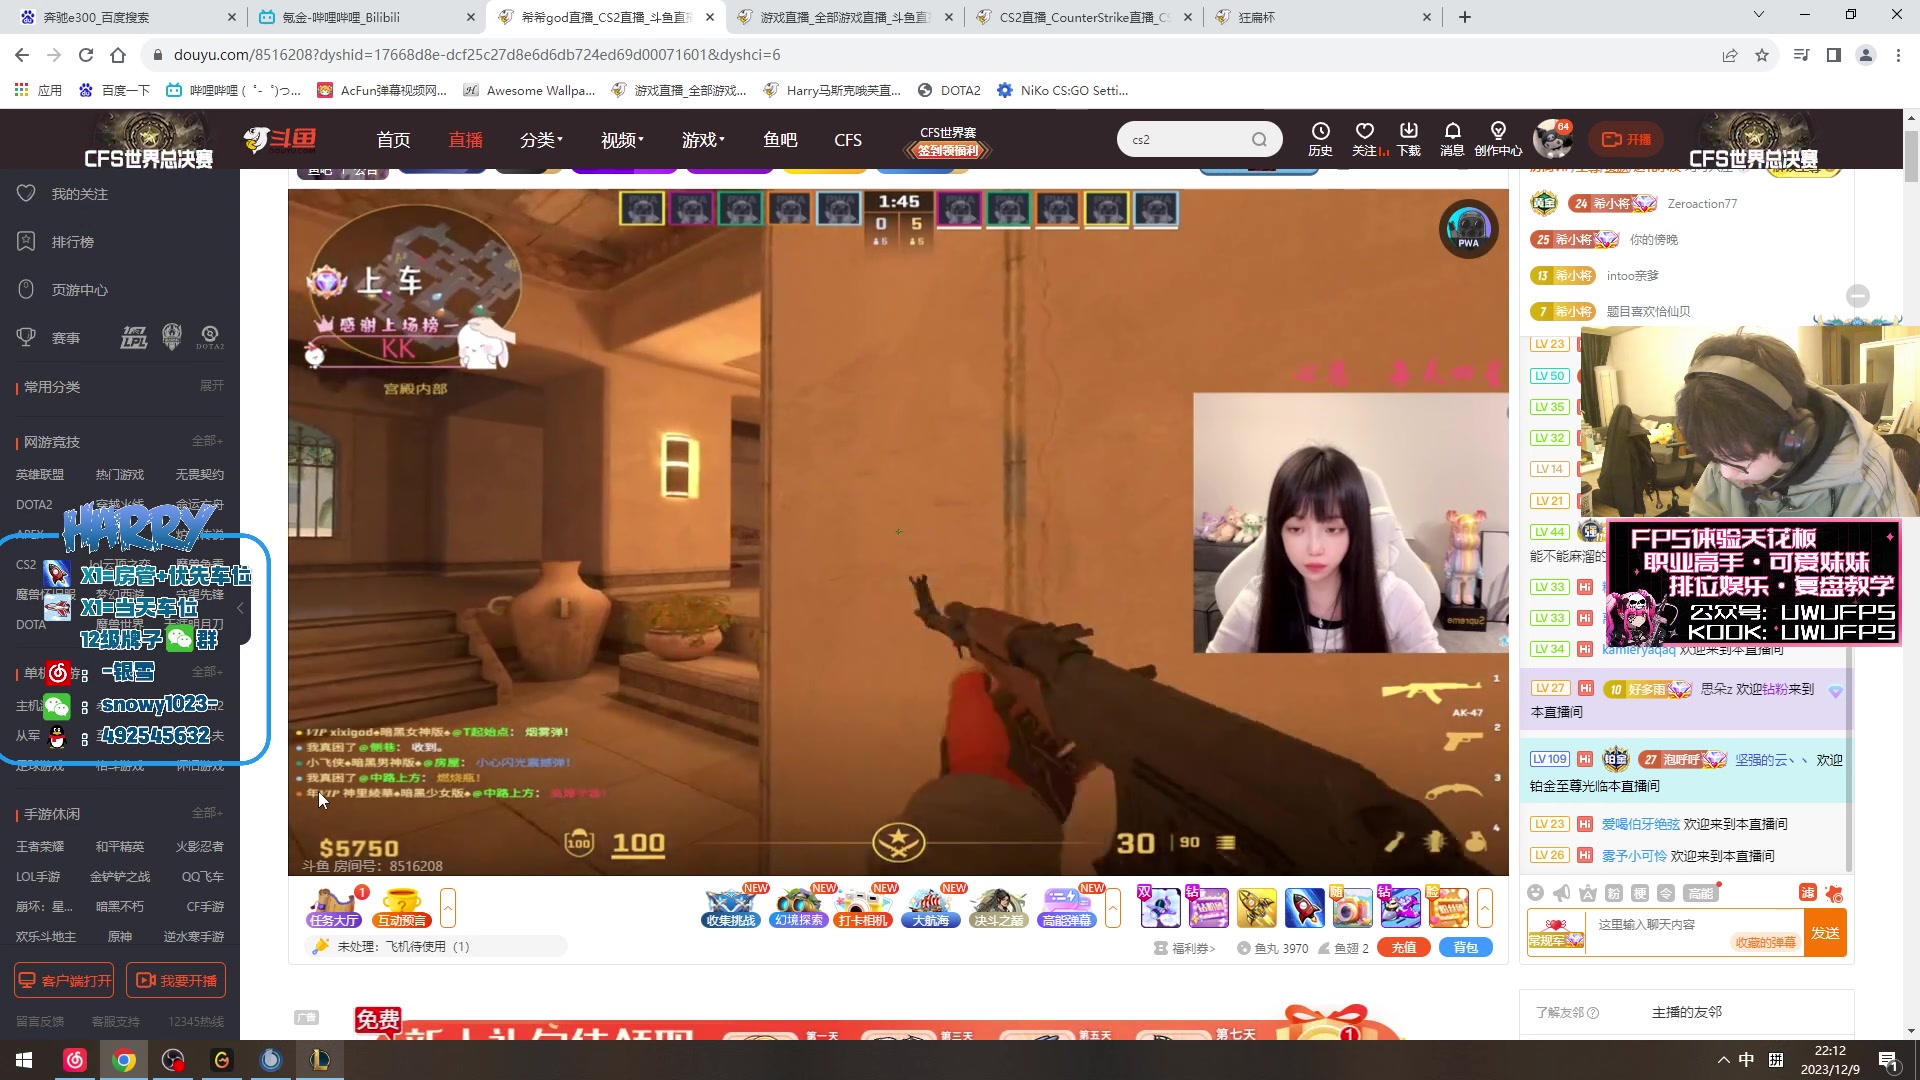
Task: Go to 首页 home in navigation
Action: click(x=393, y=140)
